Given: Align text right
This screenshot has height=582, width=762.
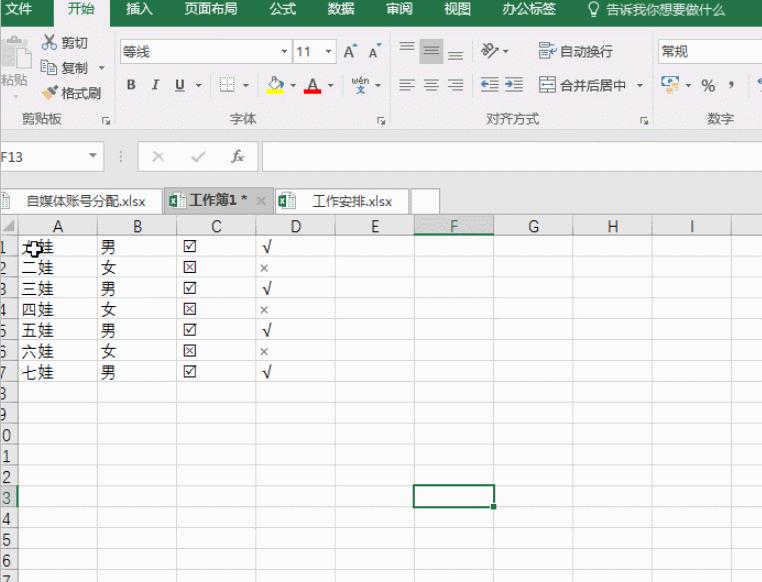Looking at the screenshot, I should pos(455,85).
